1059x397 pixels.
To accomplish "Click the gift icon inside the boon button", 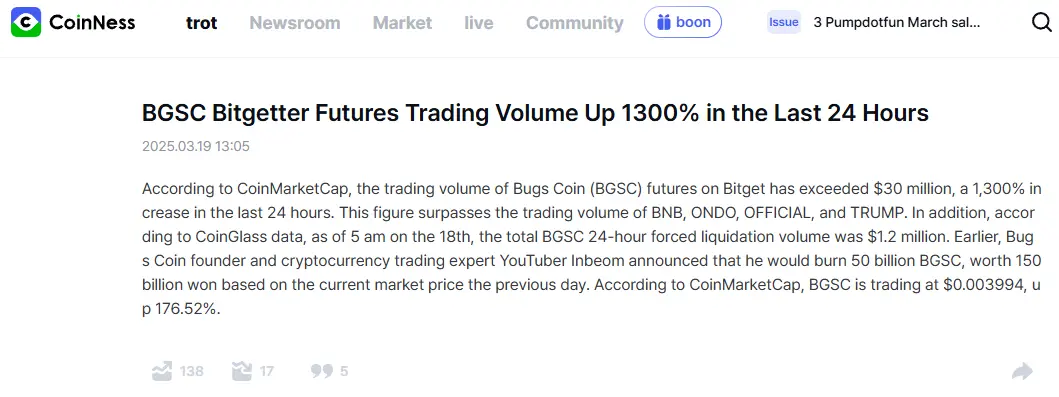I will (664, 22).
